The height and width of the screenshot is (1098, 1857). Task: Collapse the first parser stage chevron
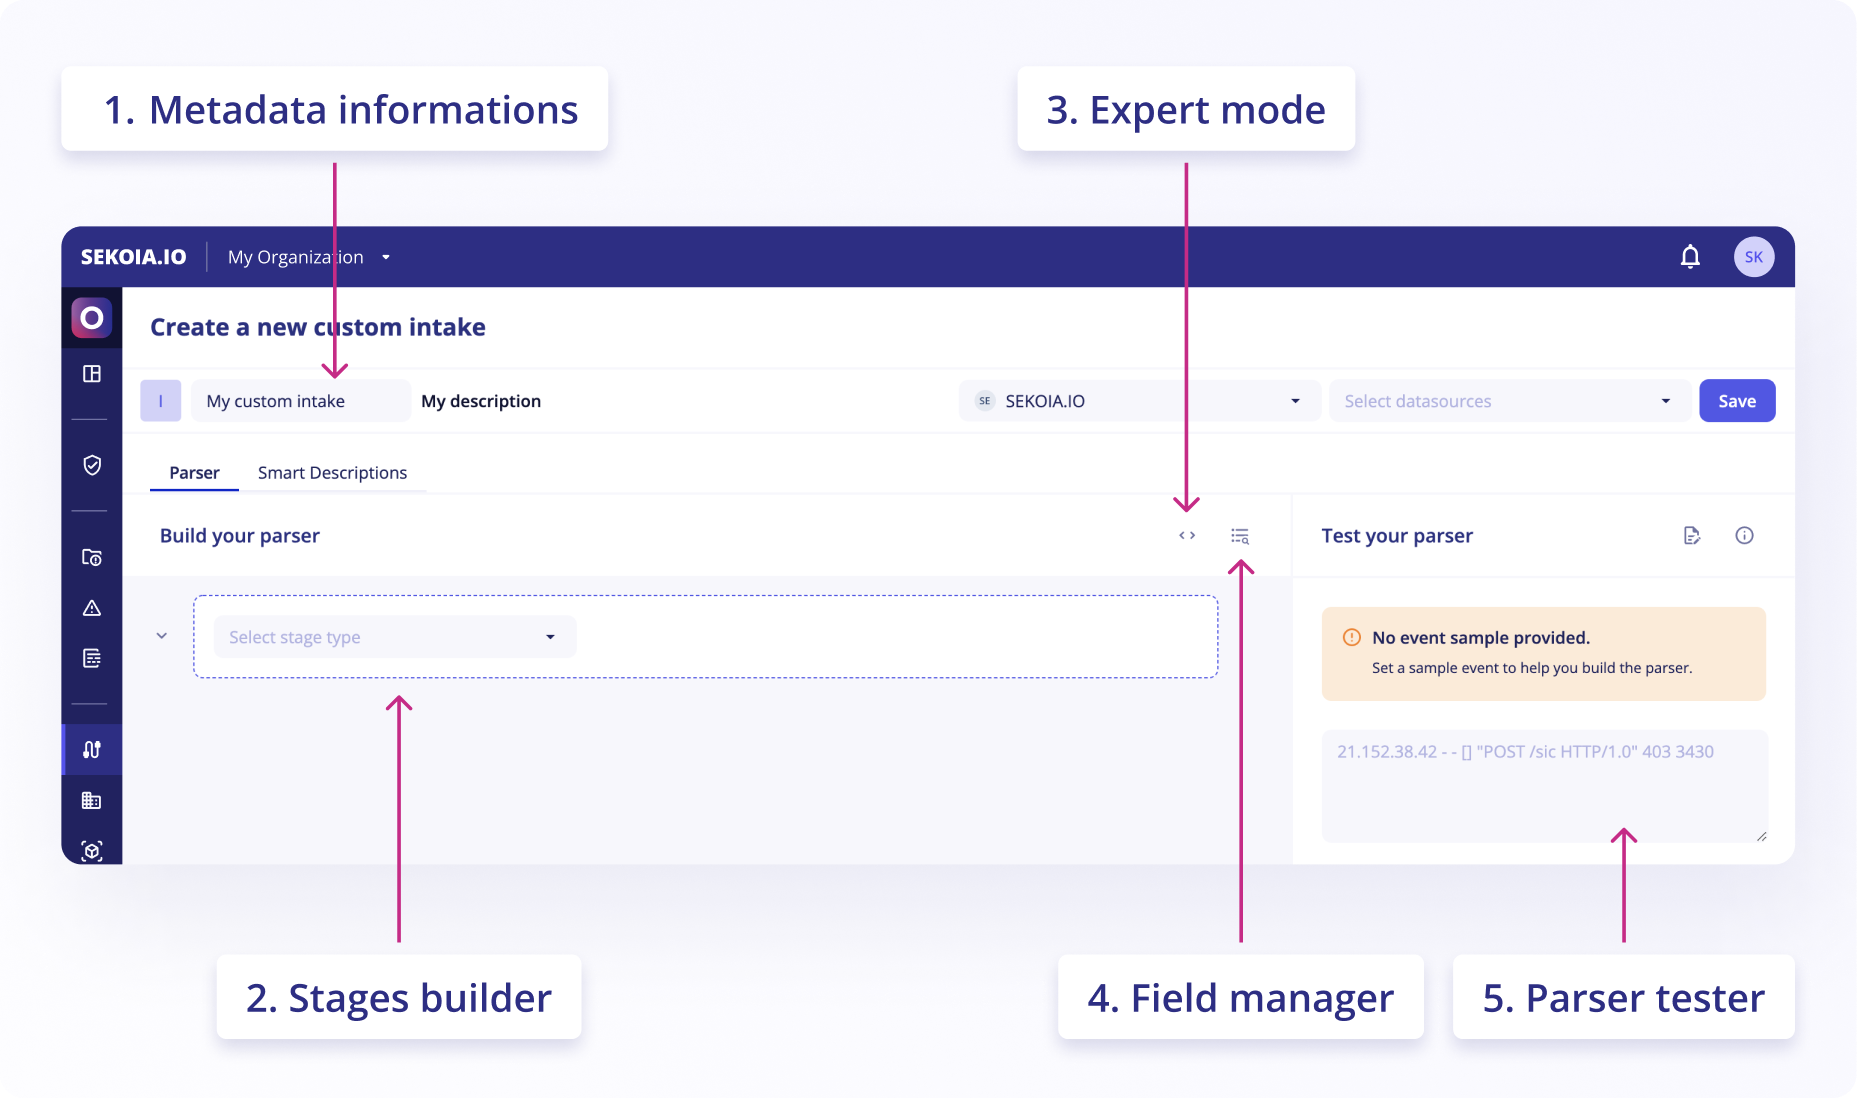[x=161, y=636]
